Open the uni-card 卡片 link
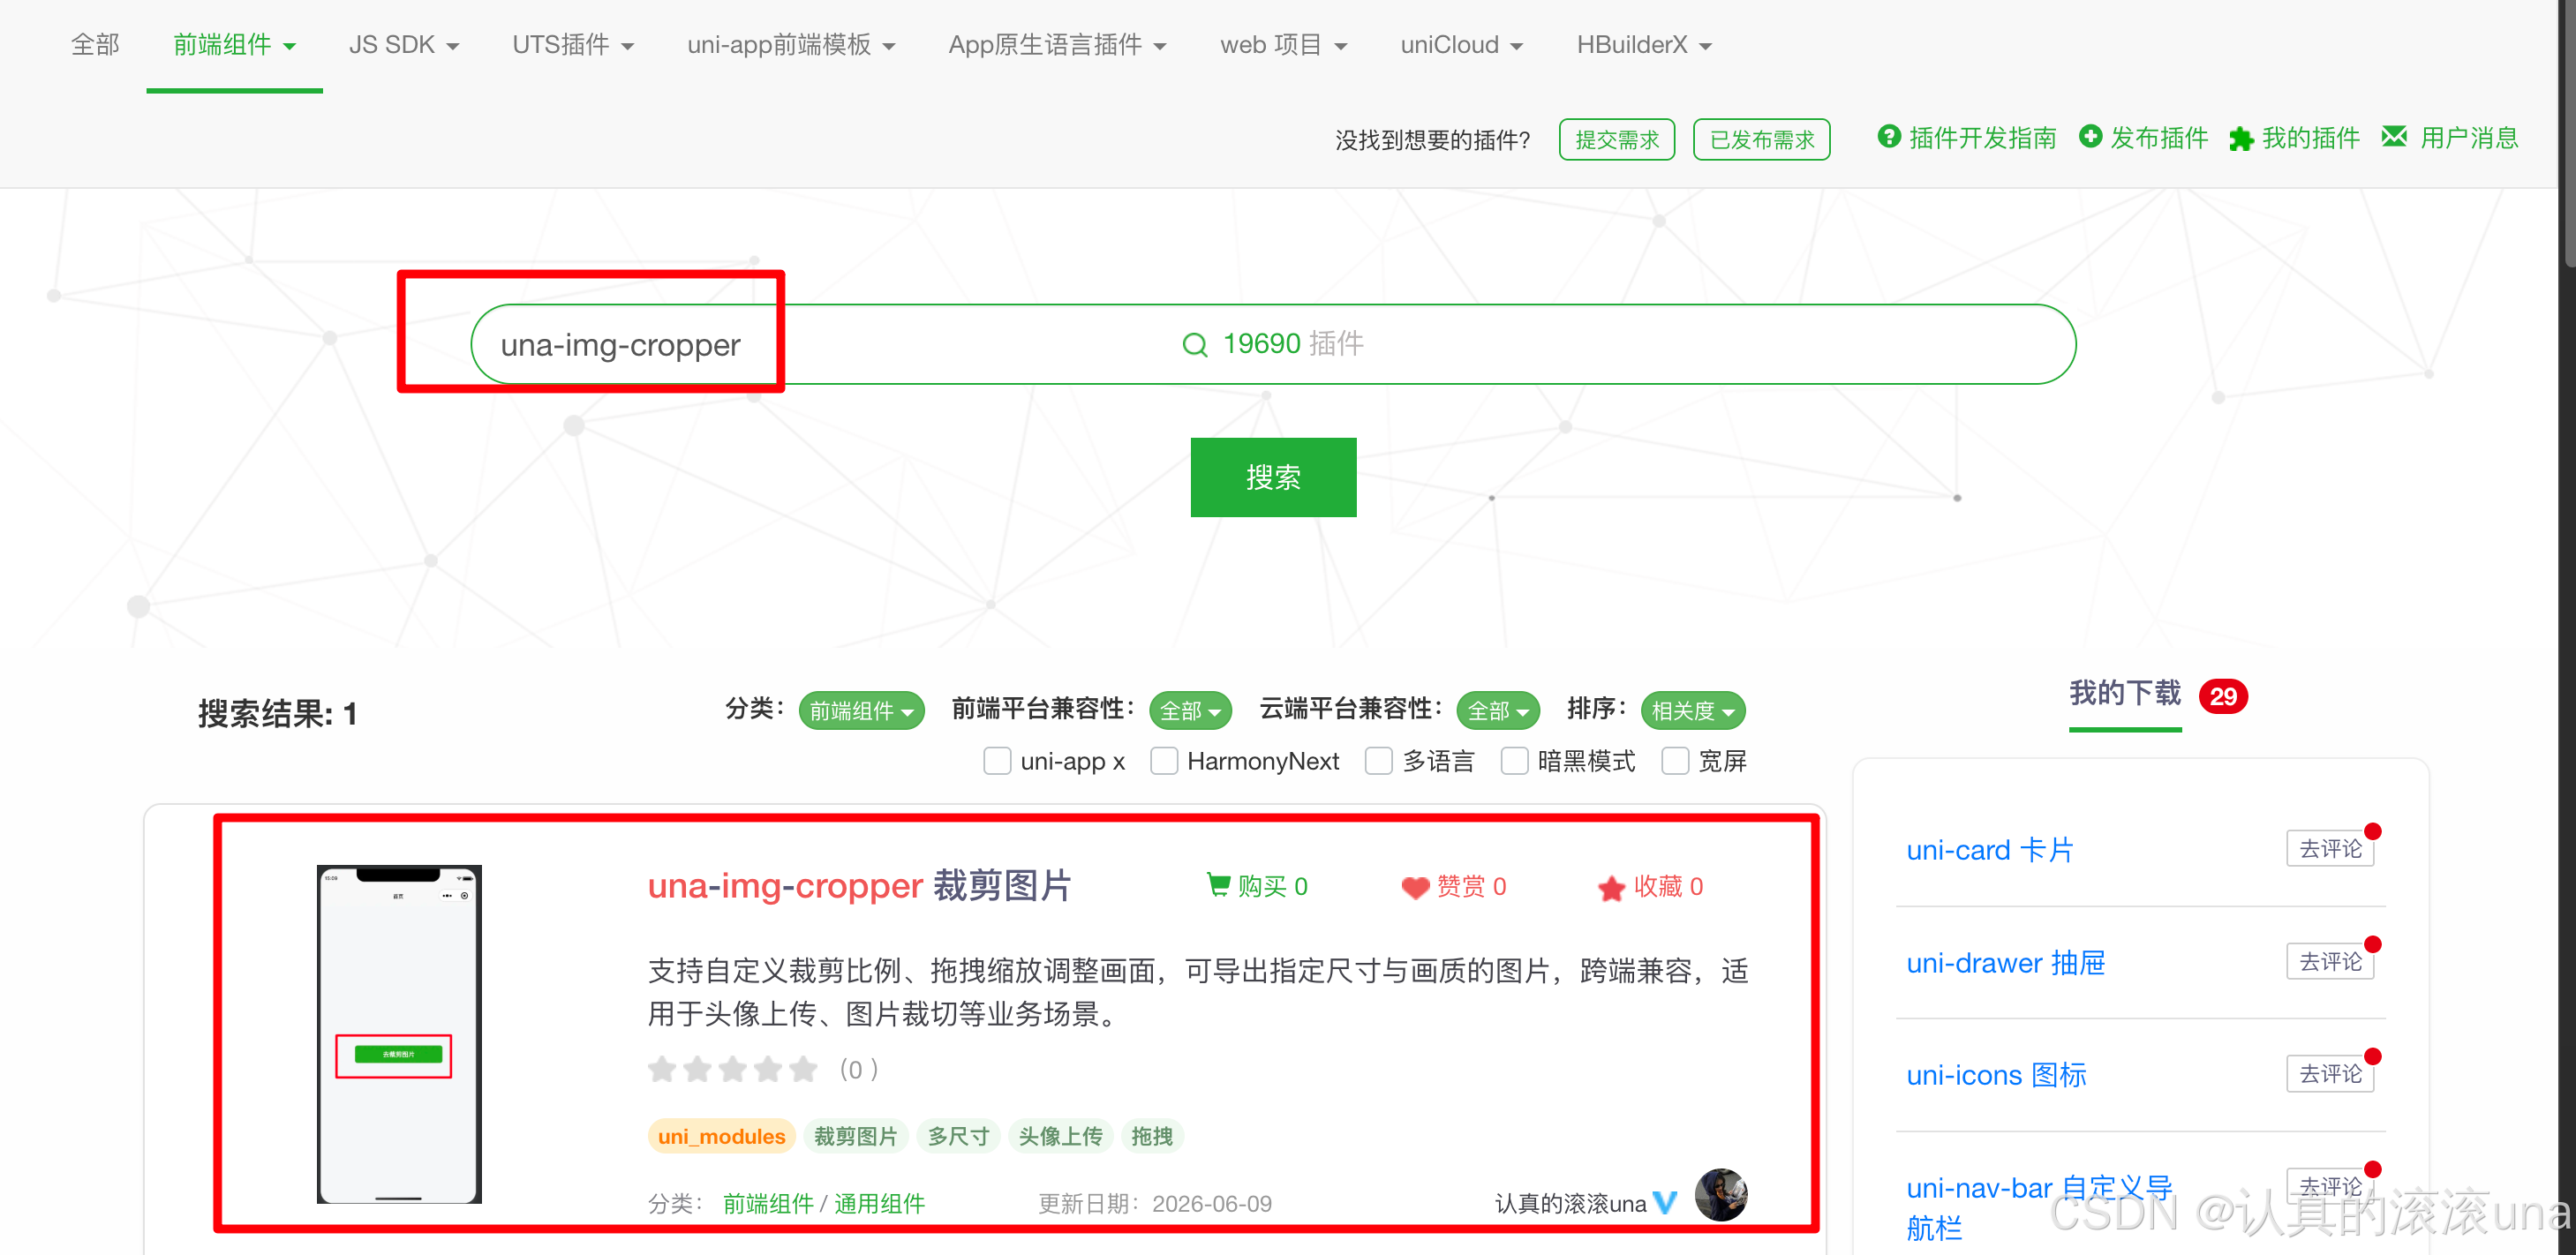 (x=1990, y=850)
